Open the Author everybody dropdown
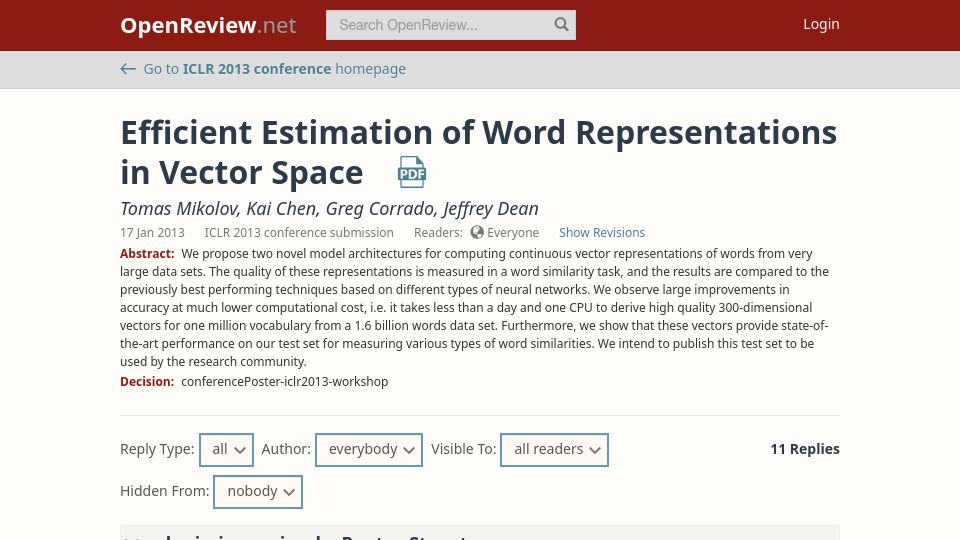The width and height of the screenshot is (960, 540). tap(369, 449)
